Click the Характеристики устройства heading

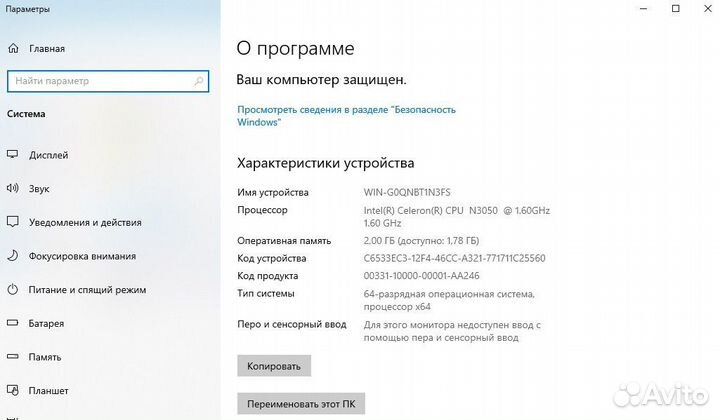tap(326, 163)
